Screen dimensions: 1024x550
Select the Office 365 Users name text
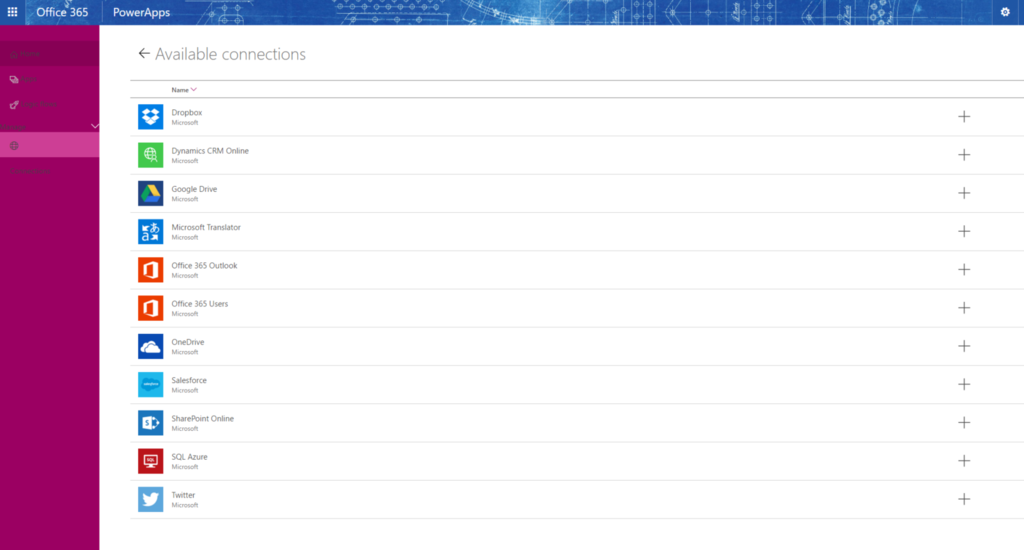tap(200, 304)
